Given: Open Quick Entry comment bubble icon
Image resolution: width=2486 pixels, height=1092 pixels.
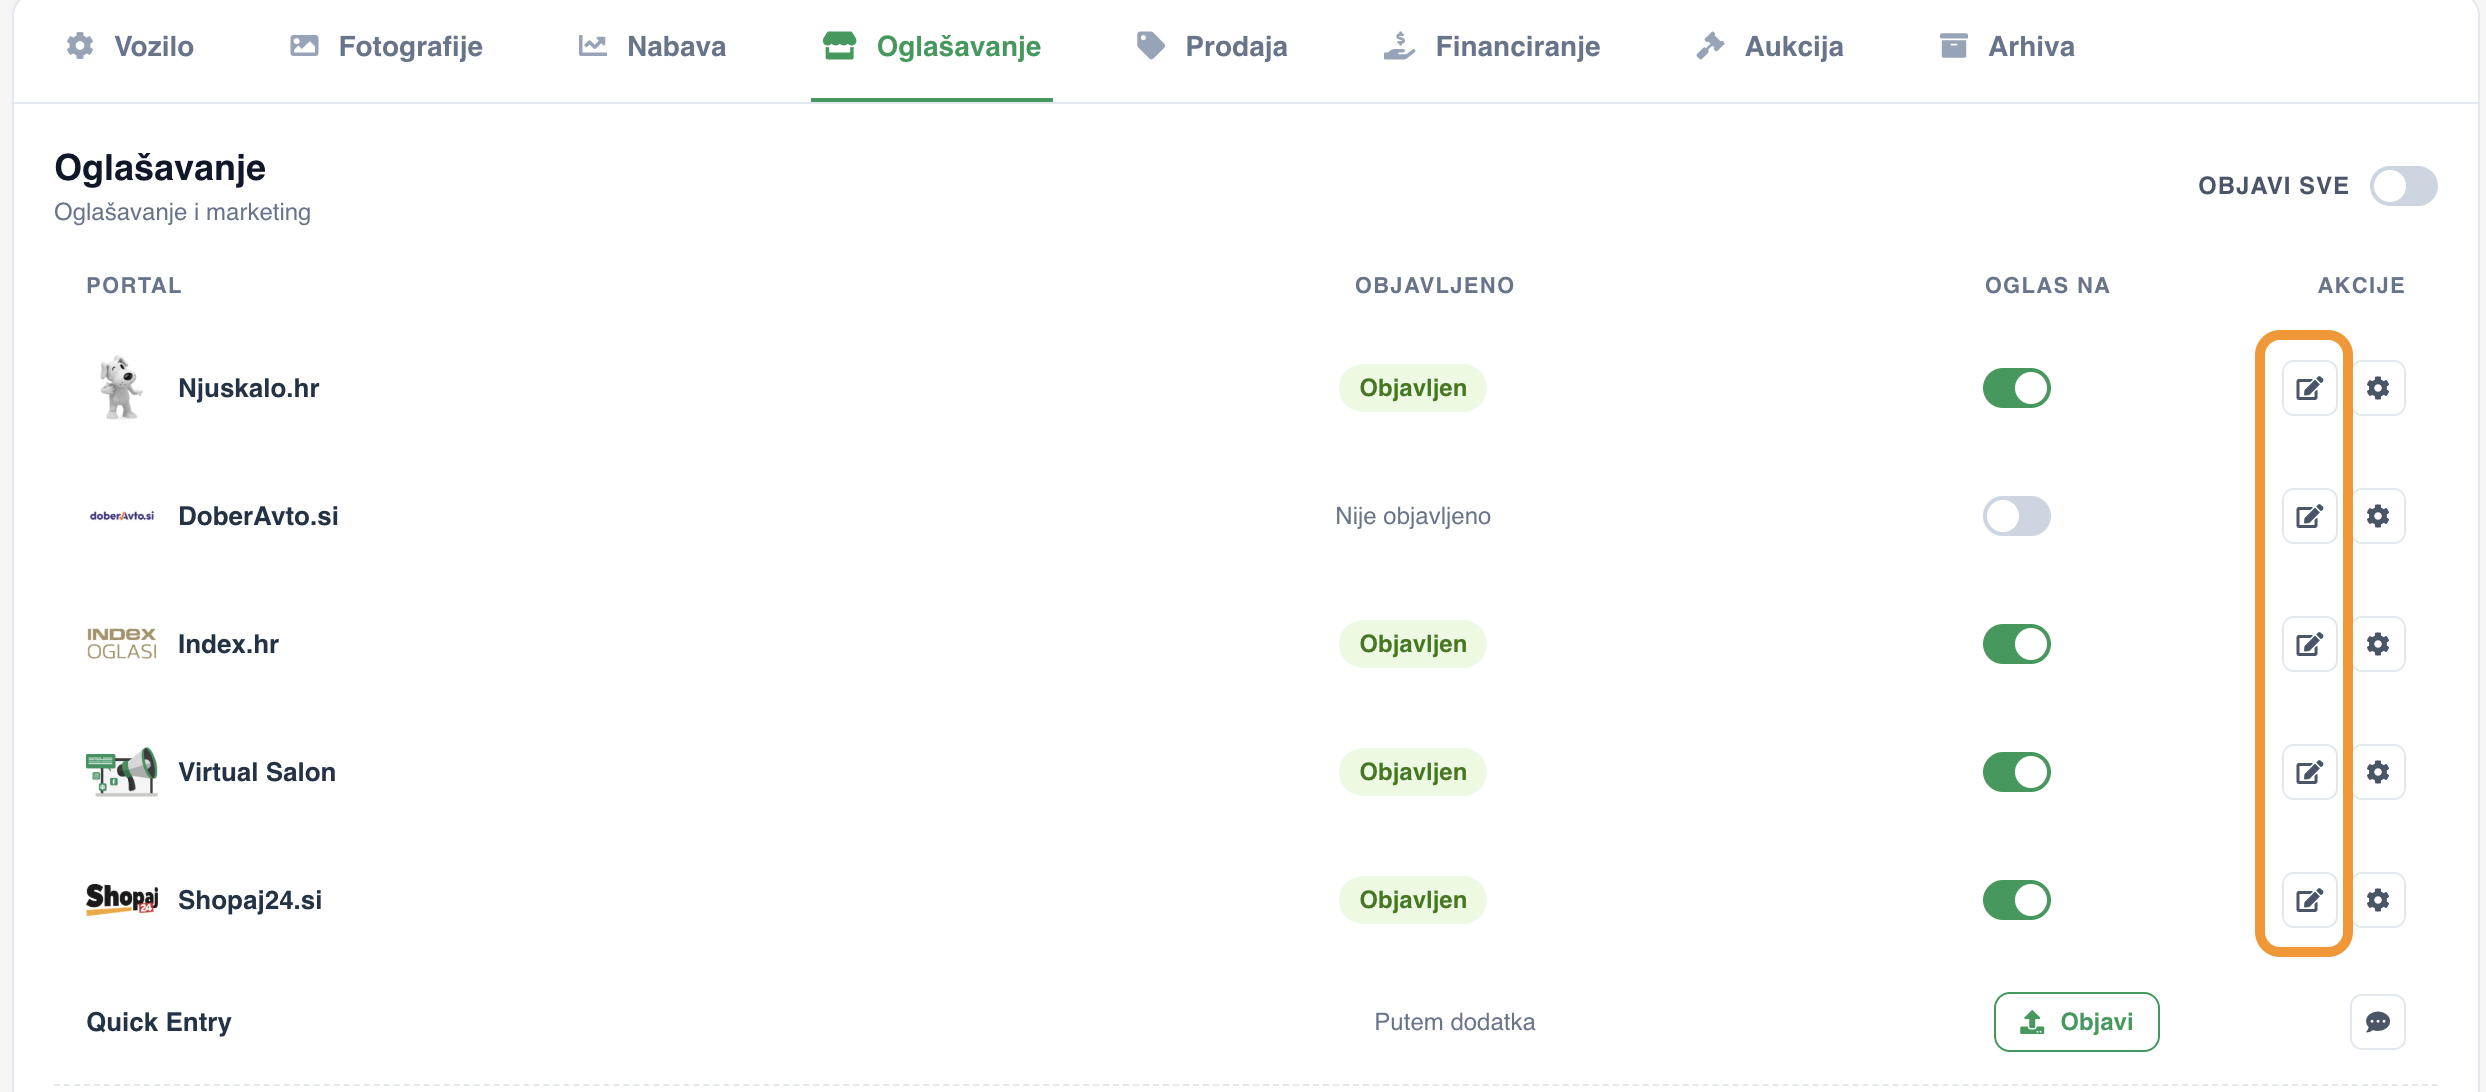Looking at the screenshot, I should click(x=2378, y=1022).
